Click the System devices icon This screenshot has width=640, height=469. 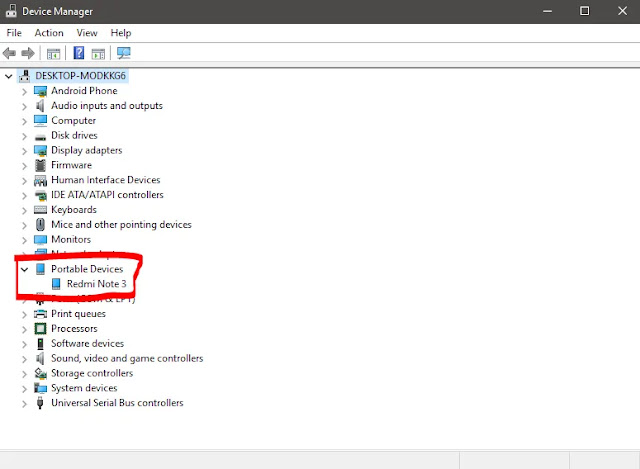[40, 388]
